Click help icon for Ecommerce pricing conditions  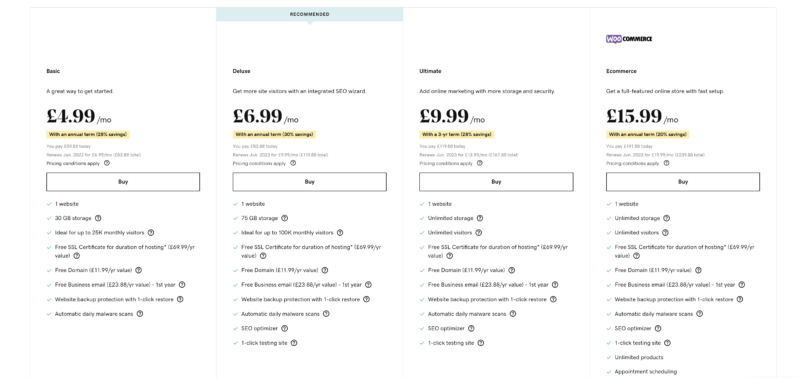click(666, 163)
